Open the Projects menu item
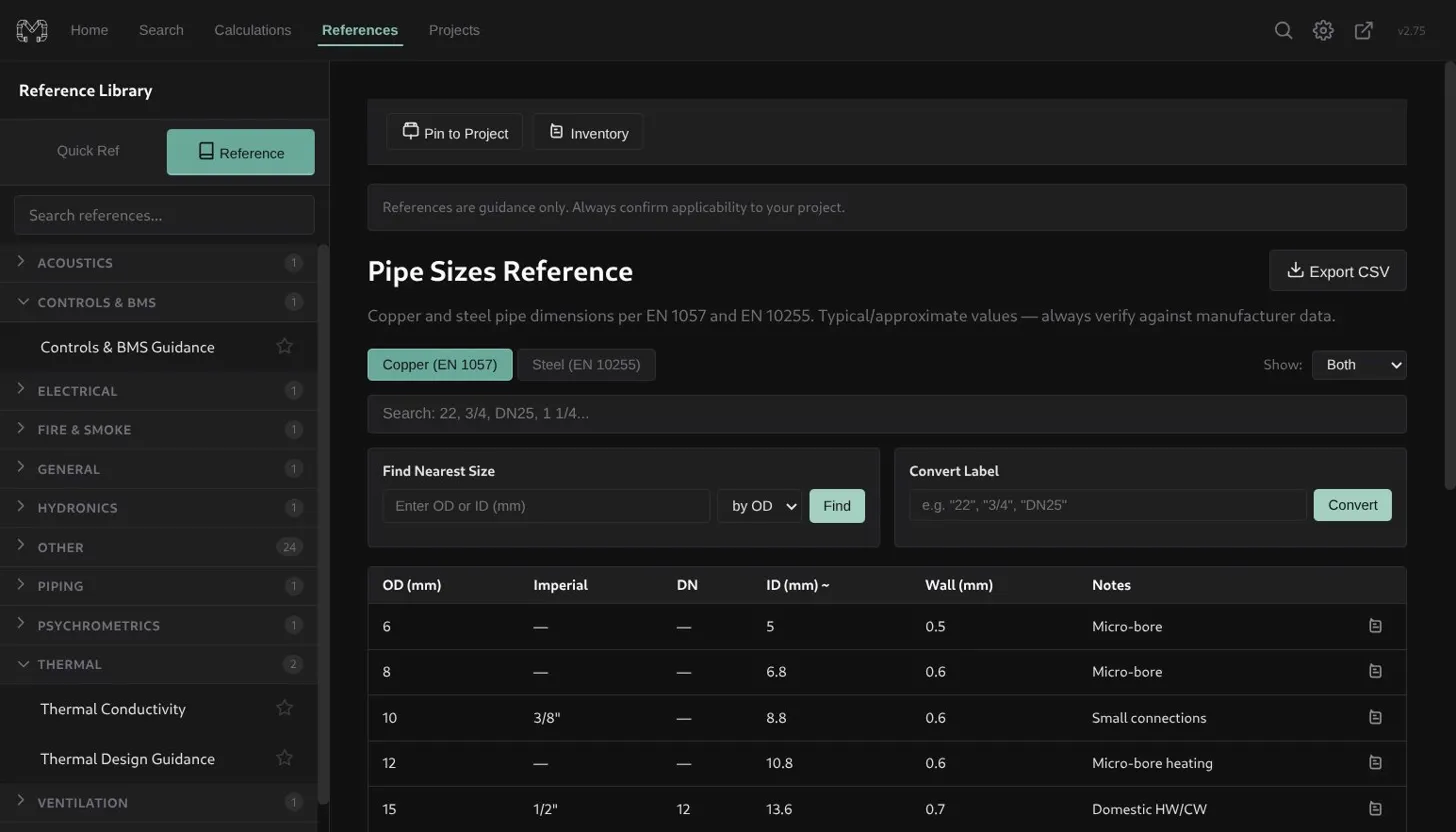 click(x=454, y=29)
